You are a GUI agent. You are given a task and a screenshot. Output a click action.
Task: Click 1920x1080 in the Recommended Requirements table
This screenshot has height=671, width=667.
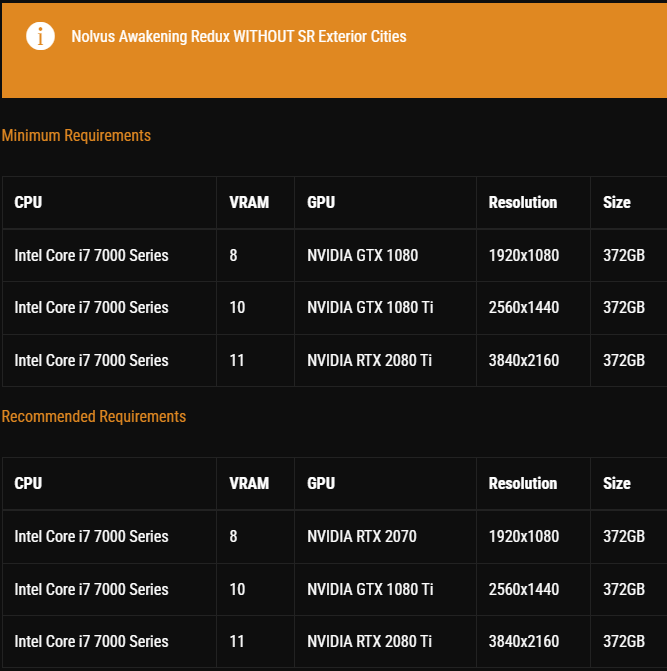pos(524,537)
